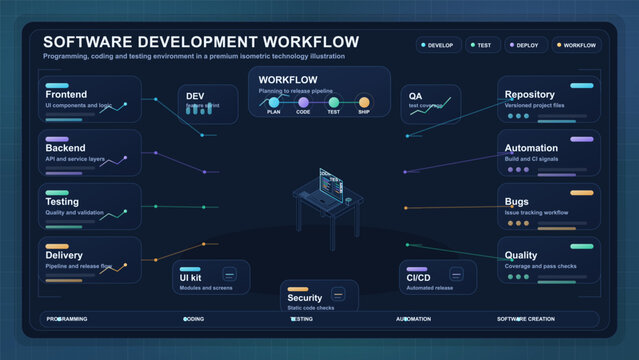Click "Coverage and pass checks" subtitle
The width and height of the screenshot is (639, 360).
[540, 266]
